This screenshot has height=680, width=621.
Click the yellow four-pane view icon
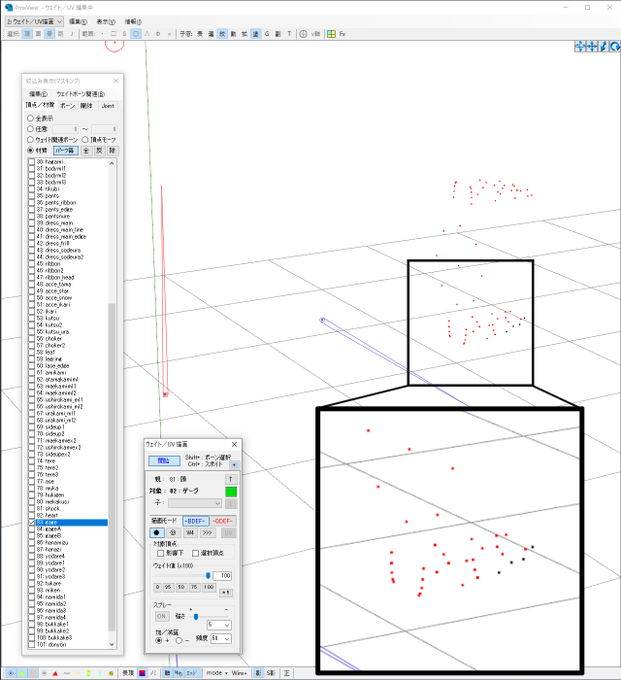point(331,34)
